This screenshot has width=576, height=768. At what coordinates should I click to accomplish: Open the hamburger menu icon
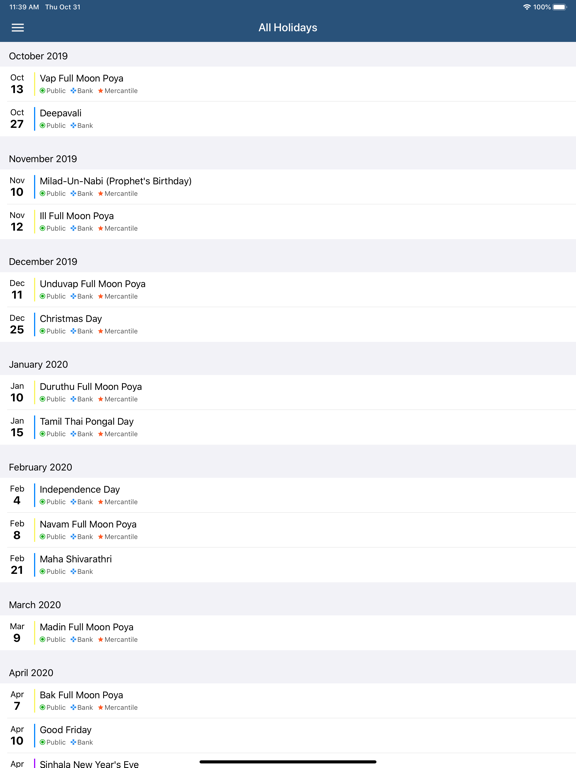pos(18,28)
